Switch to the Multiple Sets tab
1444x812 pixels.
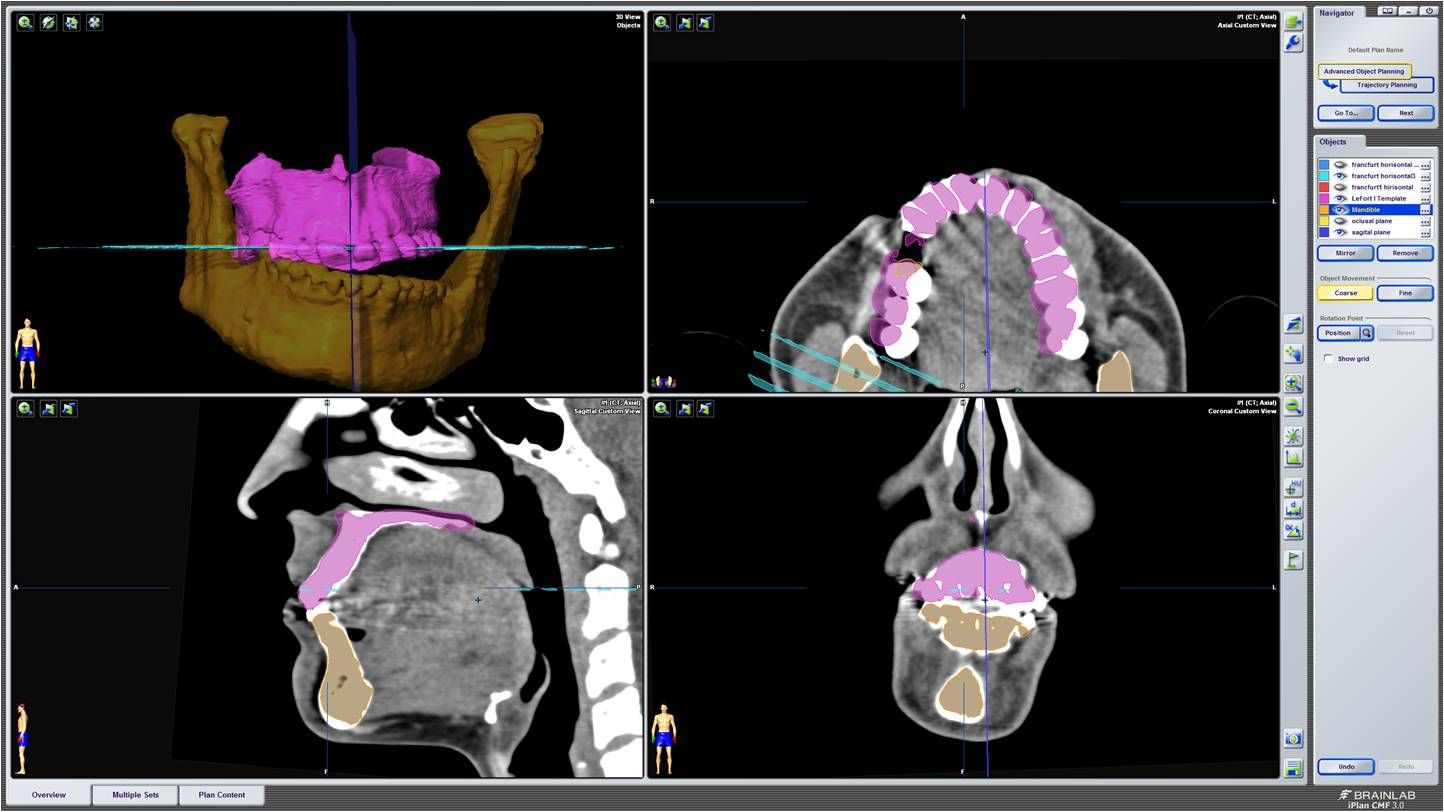tap(135, 795)
